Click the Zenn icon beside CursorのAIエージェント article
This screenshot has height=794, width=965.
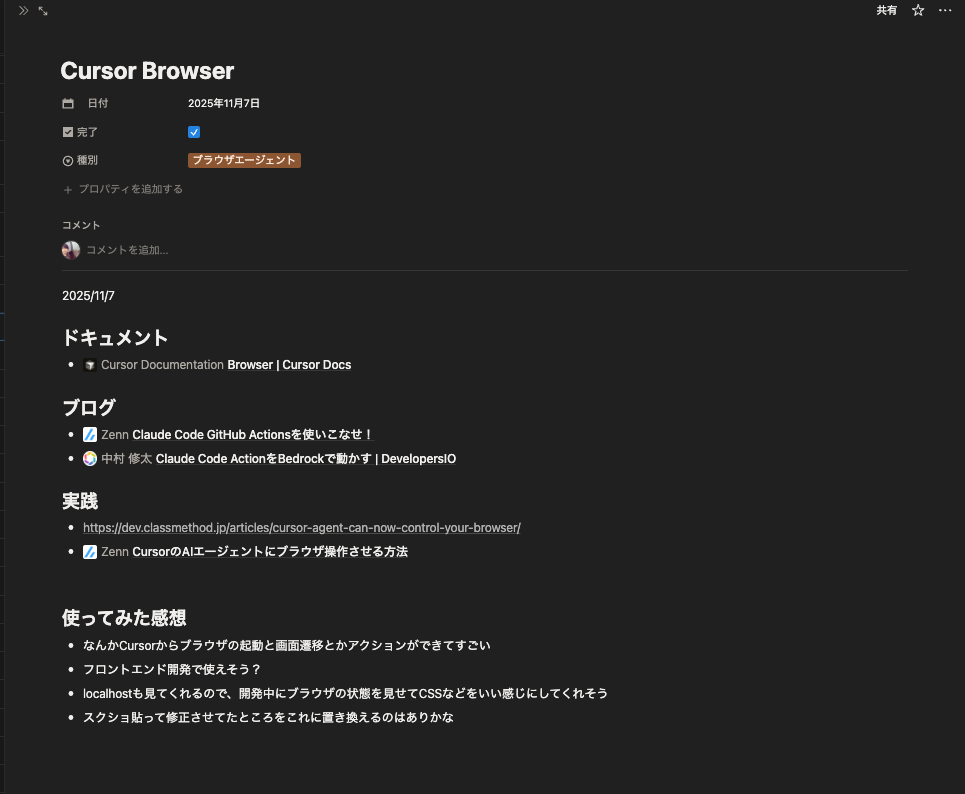[x=89, y=551]
